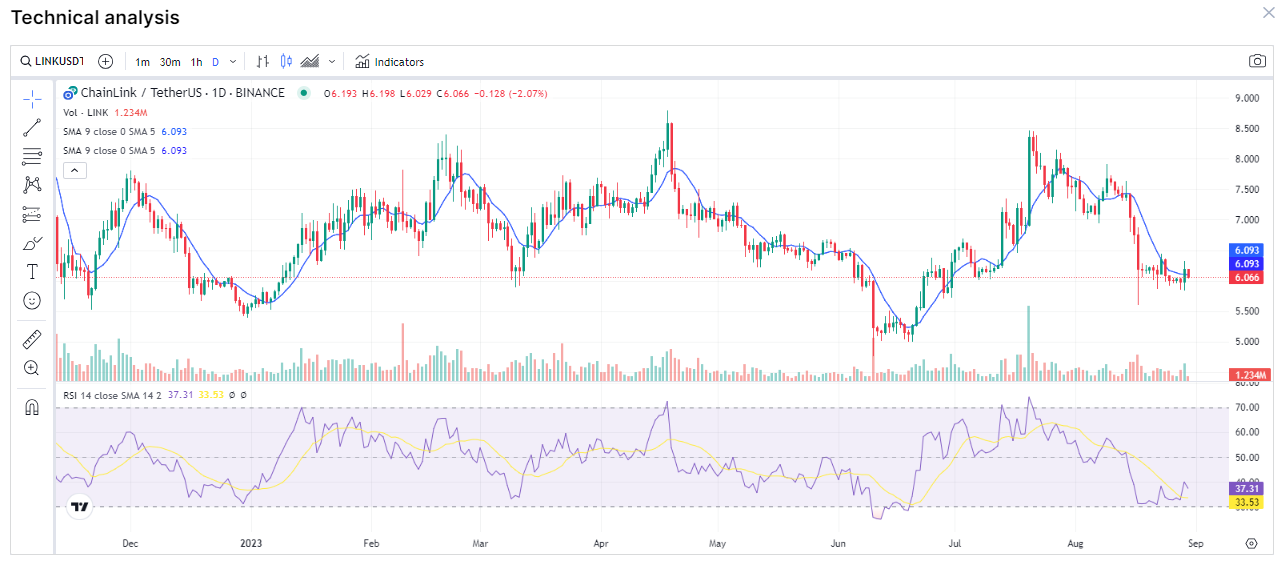Click the 8.500 price axis label
Image resolution: width=1287 pixels, height=564 pixels.
click(x=1247, y=128)
